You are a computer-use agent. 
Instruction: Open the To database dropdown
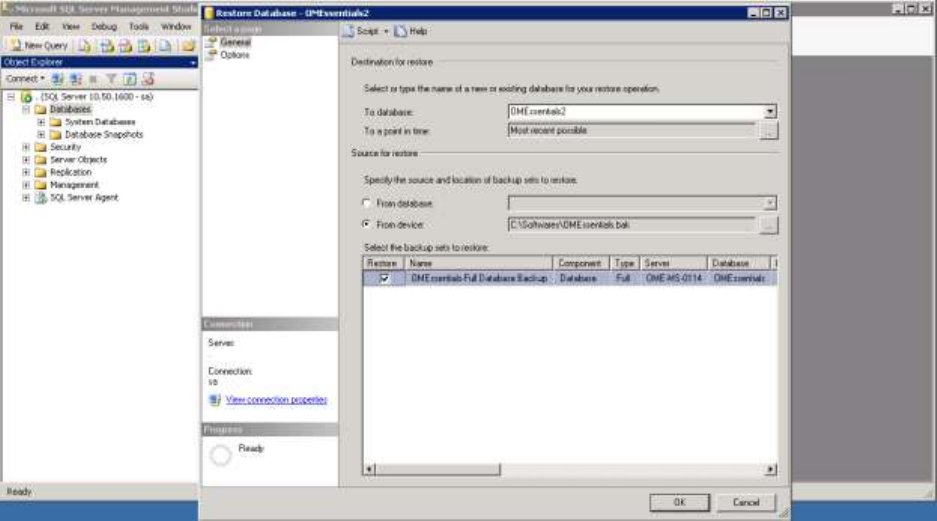pos(770,111)
